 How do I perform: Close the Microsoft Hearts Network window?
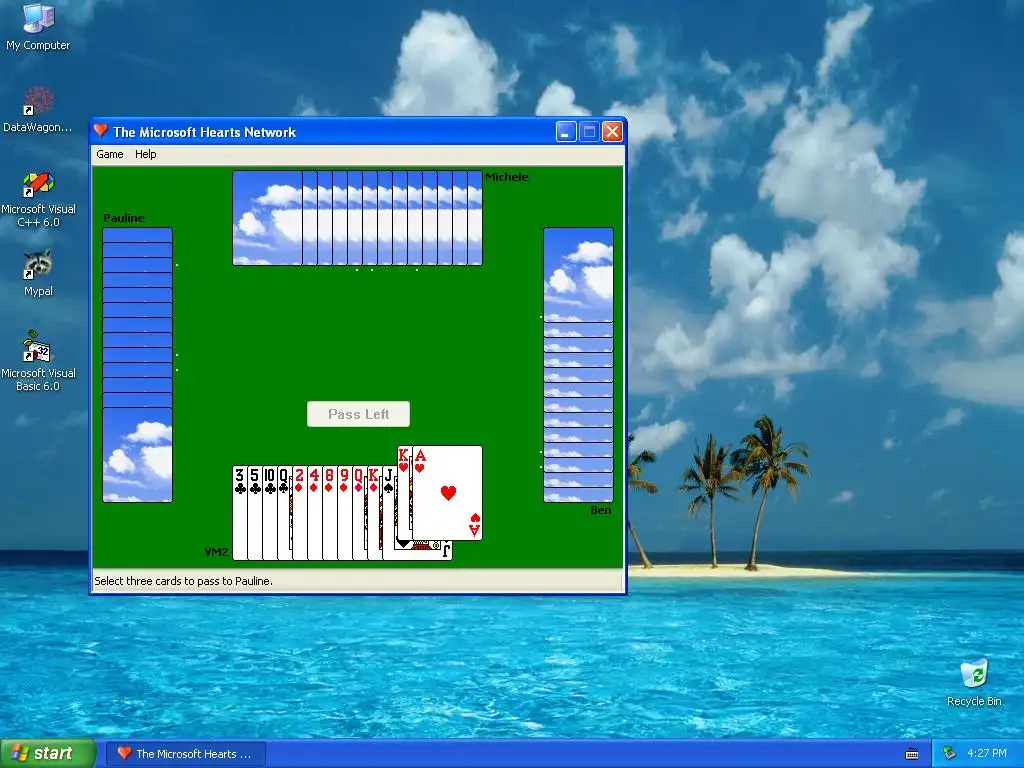pyautogui.click(x=612, y=132)
